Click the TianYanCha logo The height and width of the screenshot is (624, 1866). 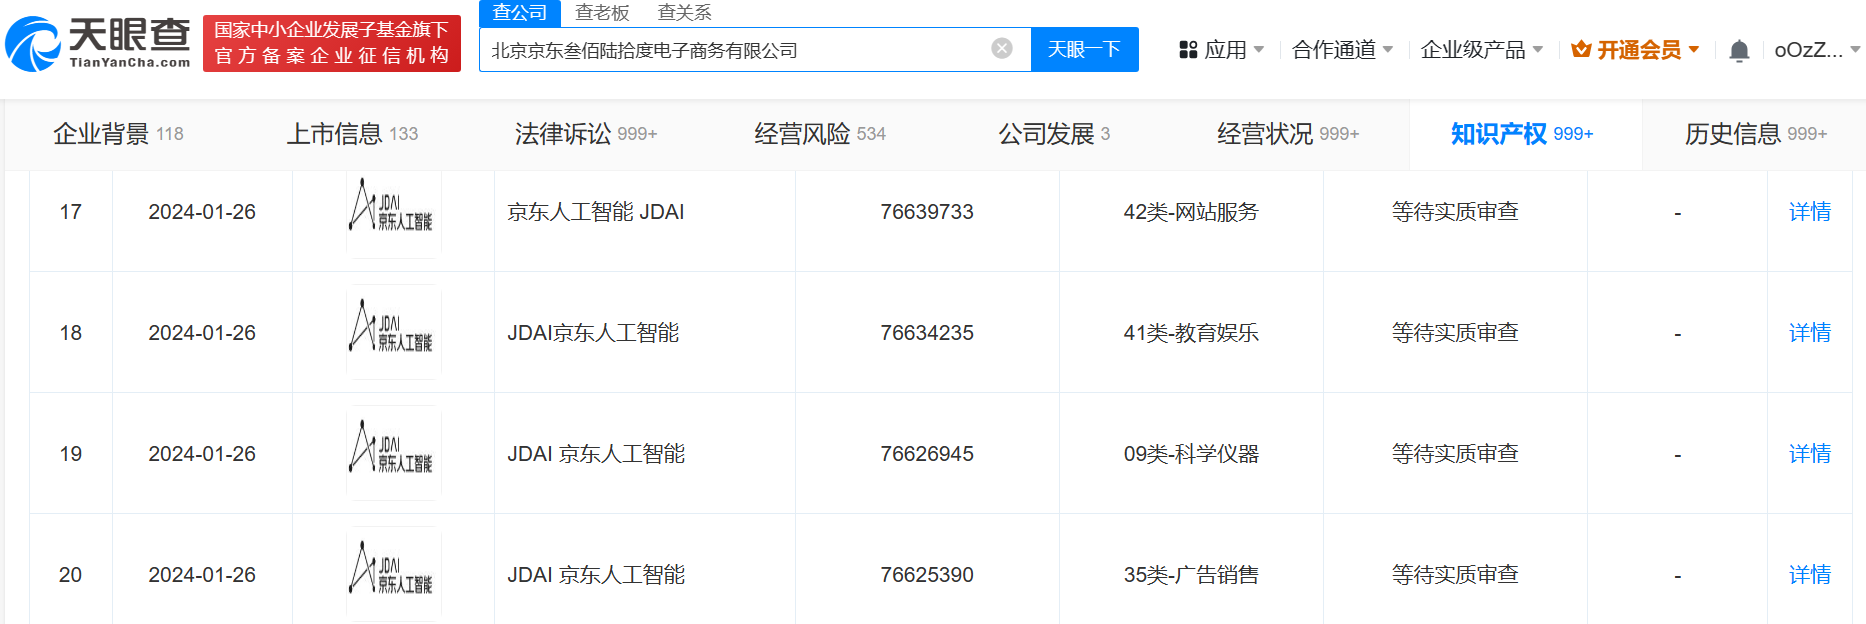pos(98,44)
